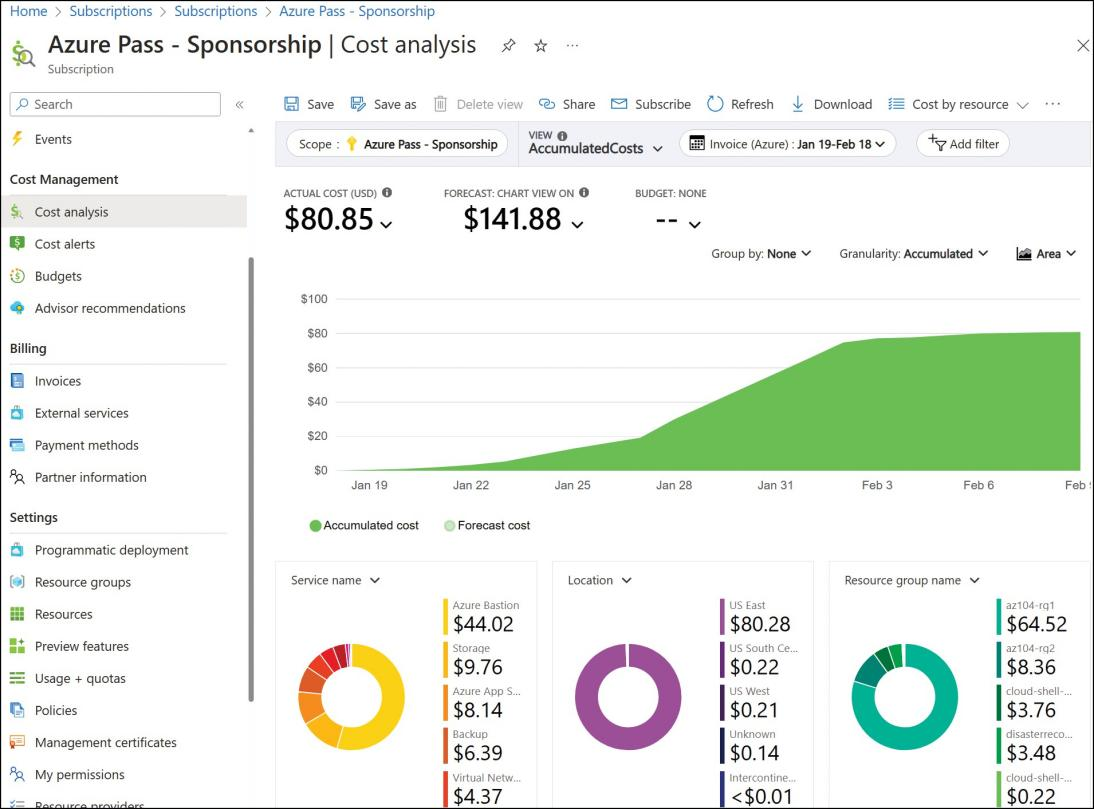Change Invoice date range Jan 19-Feb 18
The width and height of the screenshot is (1094, 809).
pyautogui.click(x=787, y=144)
